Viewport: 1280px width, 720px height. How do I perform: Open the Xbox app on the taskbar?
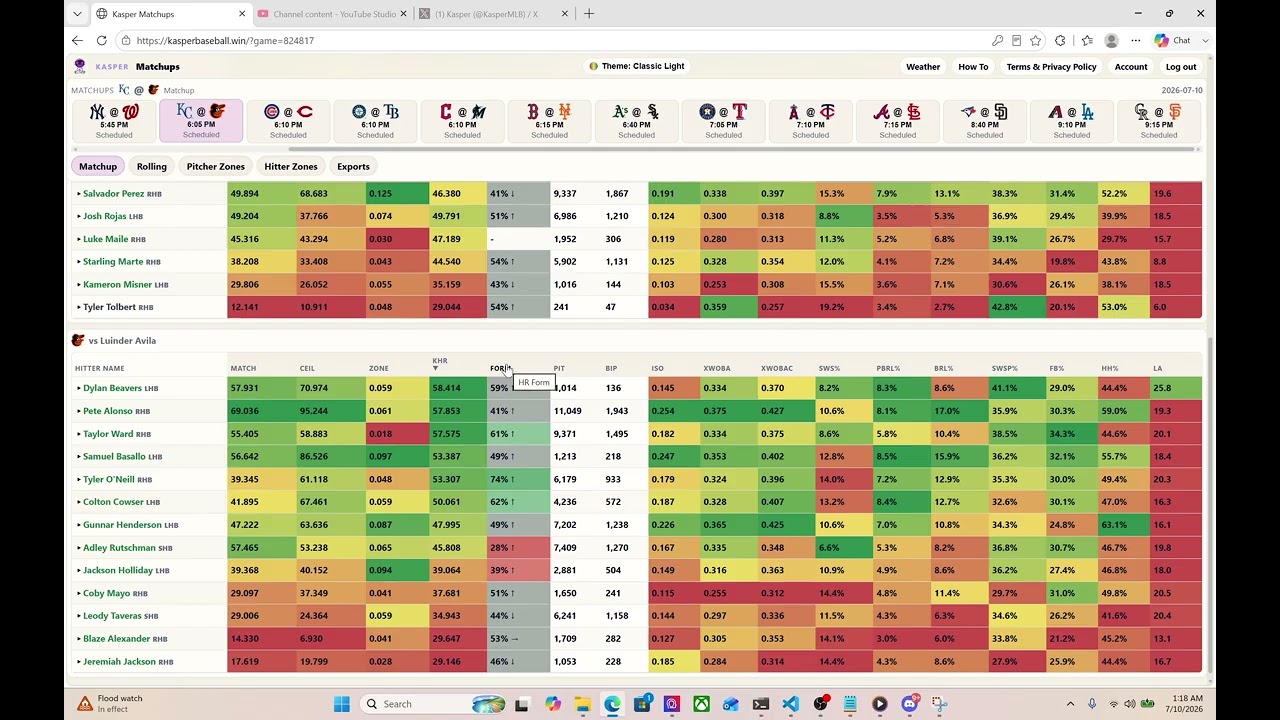[702, 704]
